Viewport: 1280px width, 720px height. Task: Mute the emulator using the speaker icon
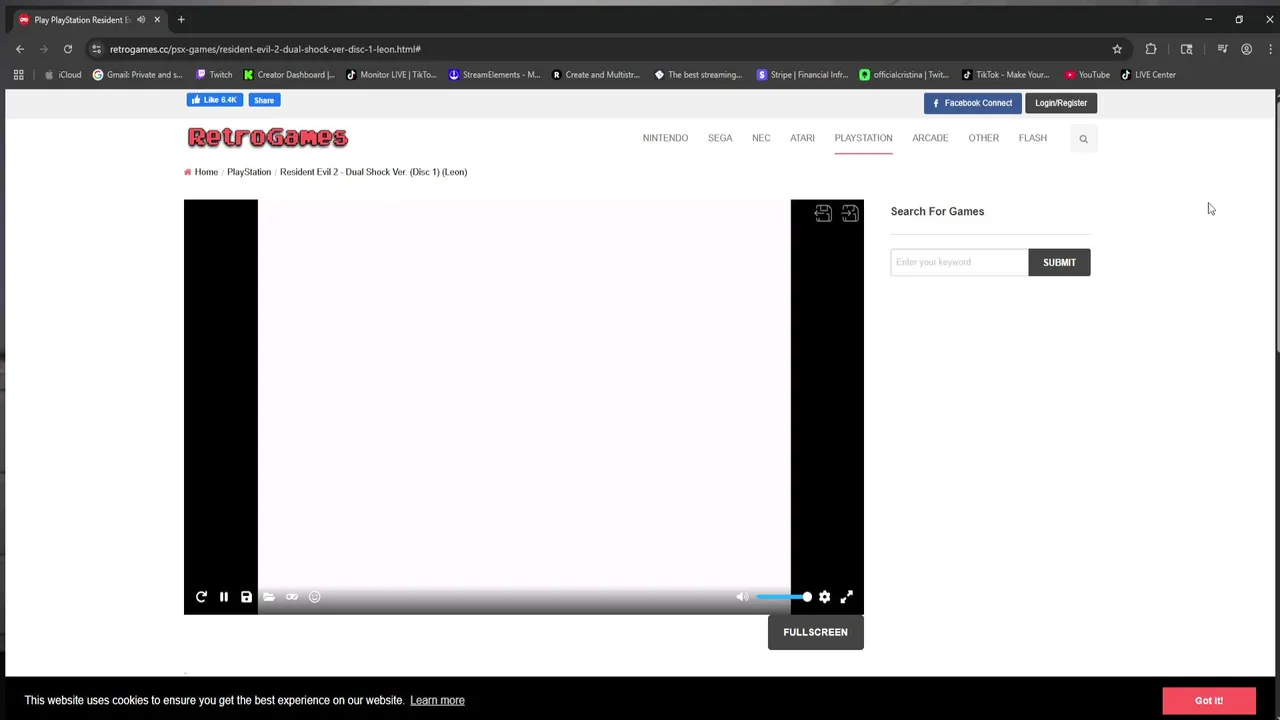(742, 597)
